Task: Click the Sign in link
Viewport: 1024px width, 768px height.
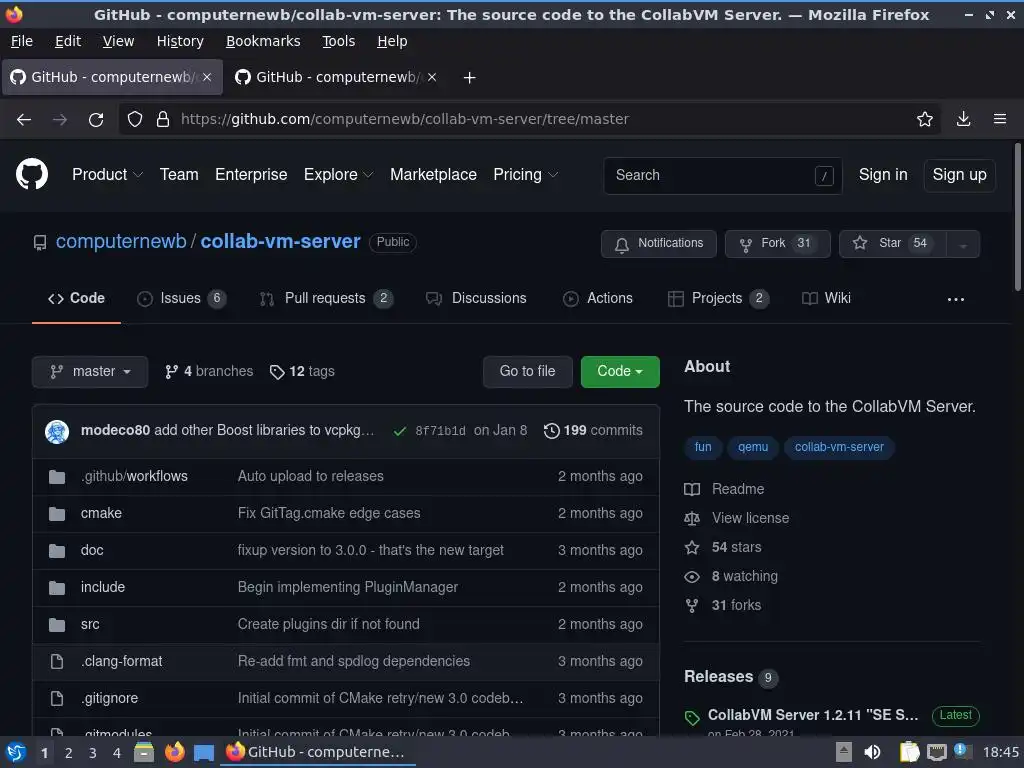Action: tap(883, 174)
